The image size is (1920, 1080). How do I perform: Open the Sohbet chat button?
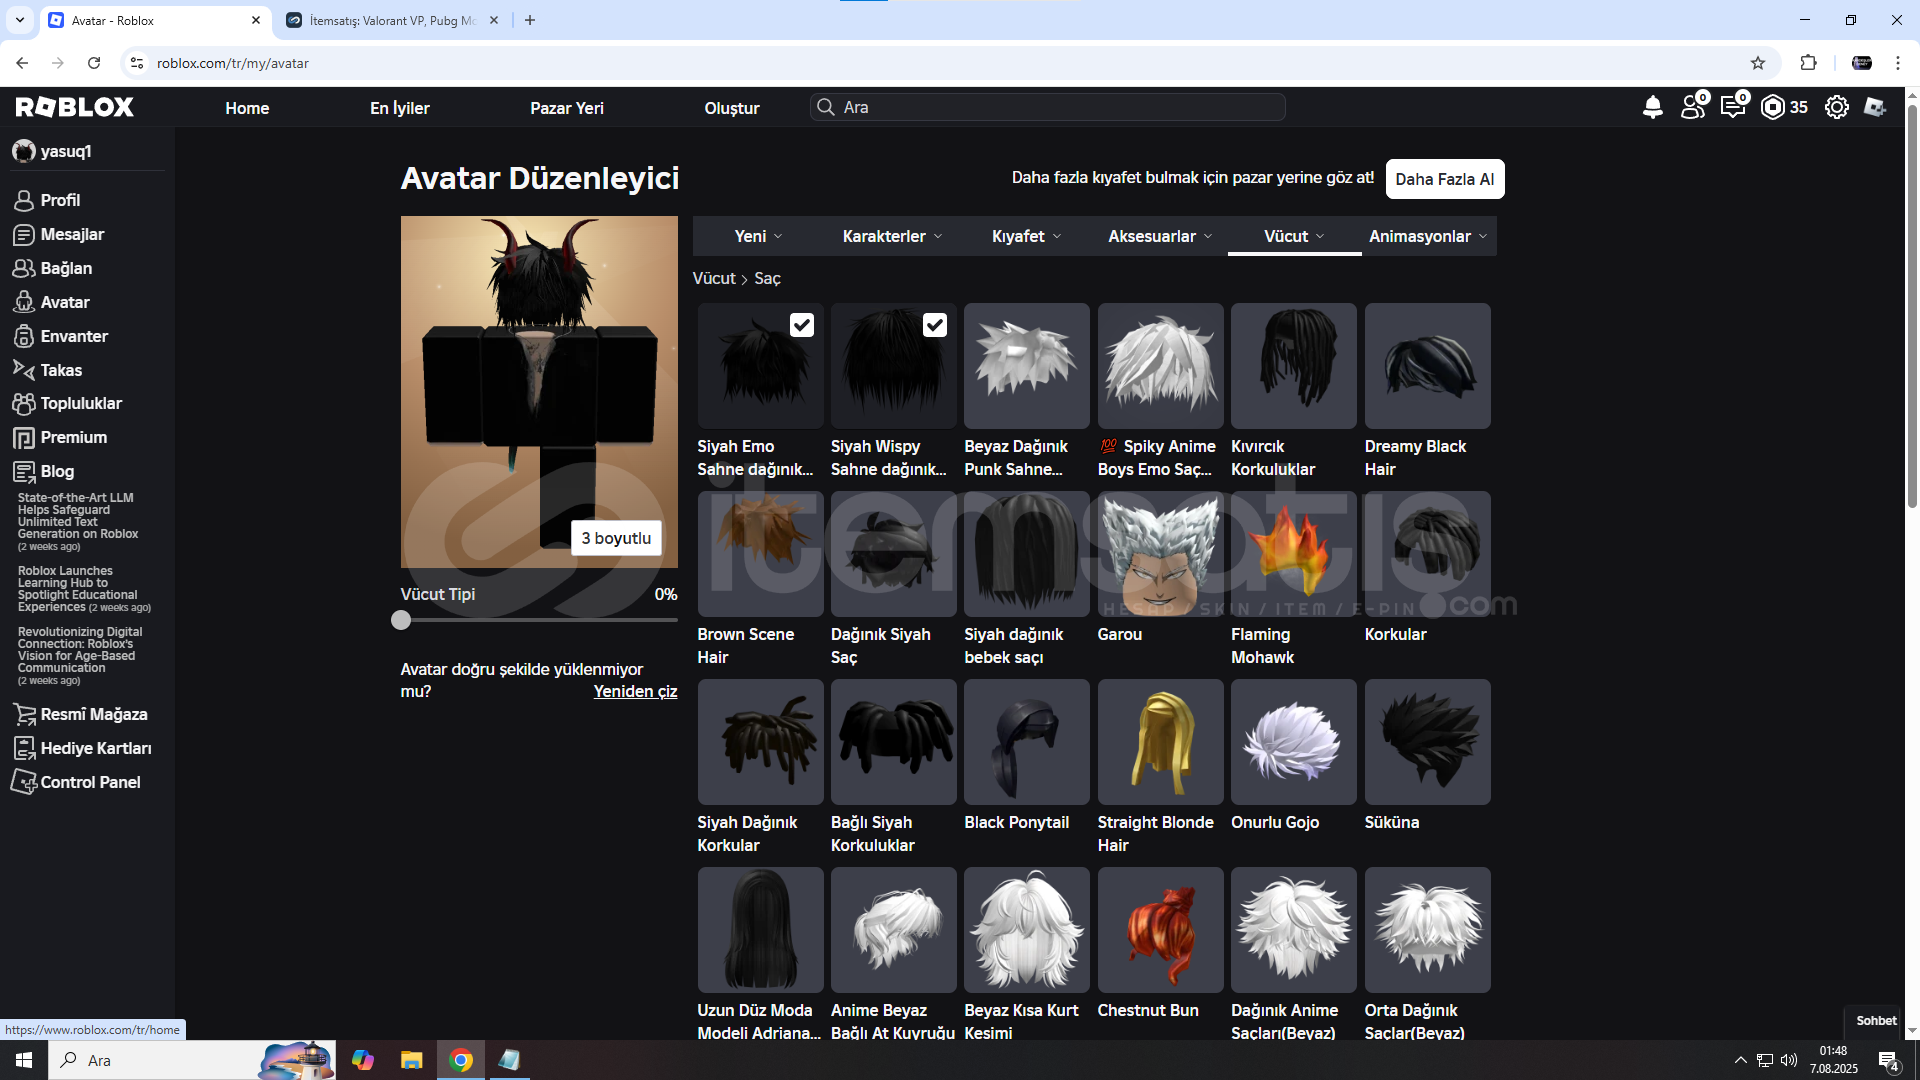(1876, 1021)
